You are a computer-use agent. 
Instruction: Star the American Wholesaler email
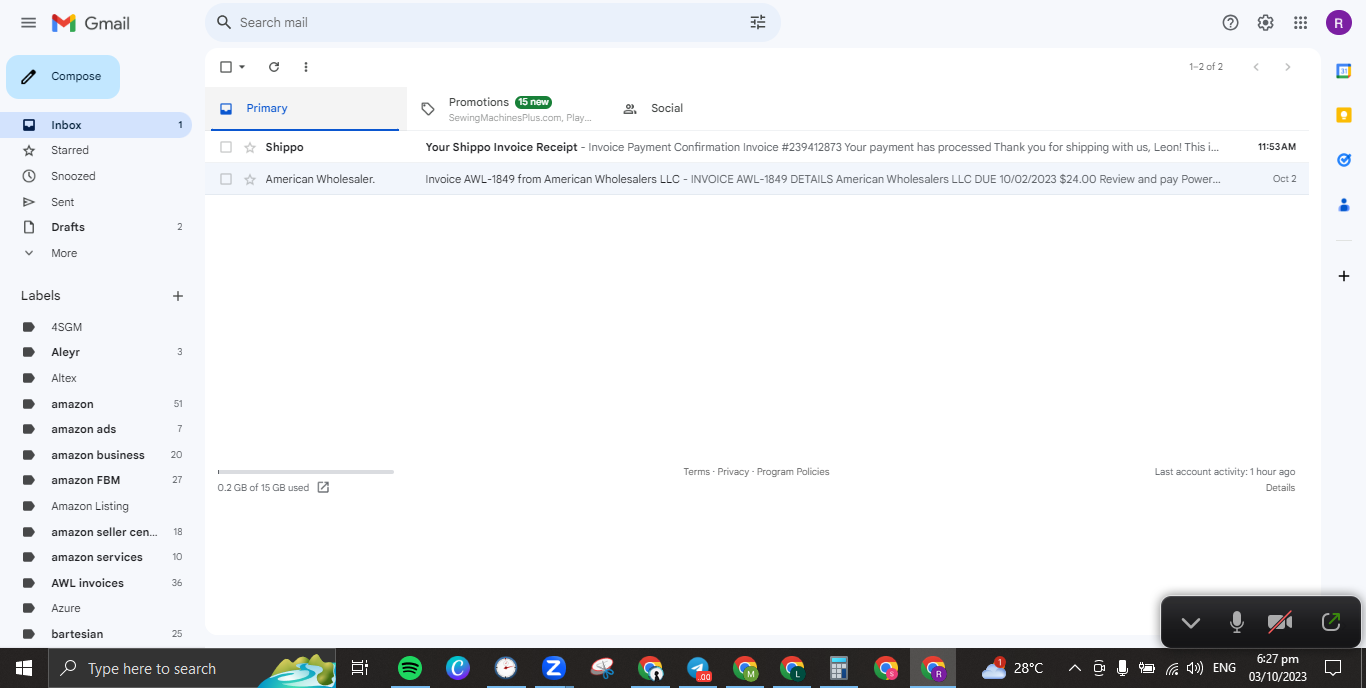tap(250, 179)
